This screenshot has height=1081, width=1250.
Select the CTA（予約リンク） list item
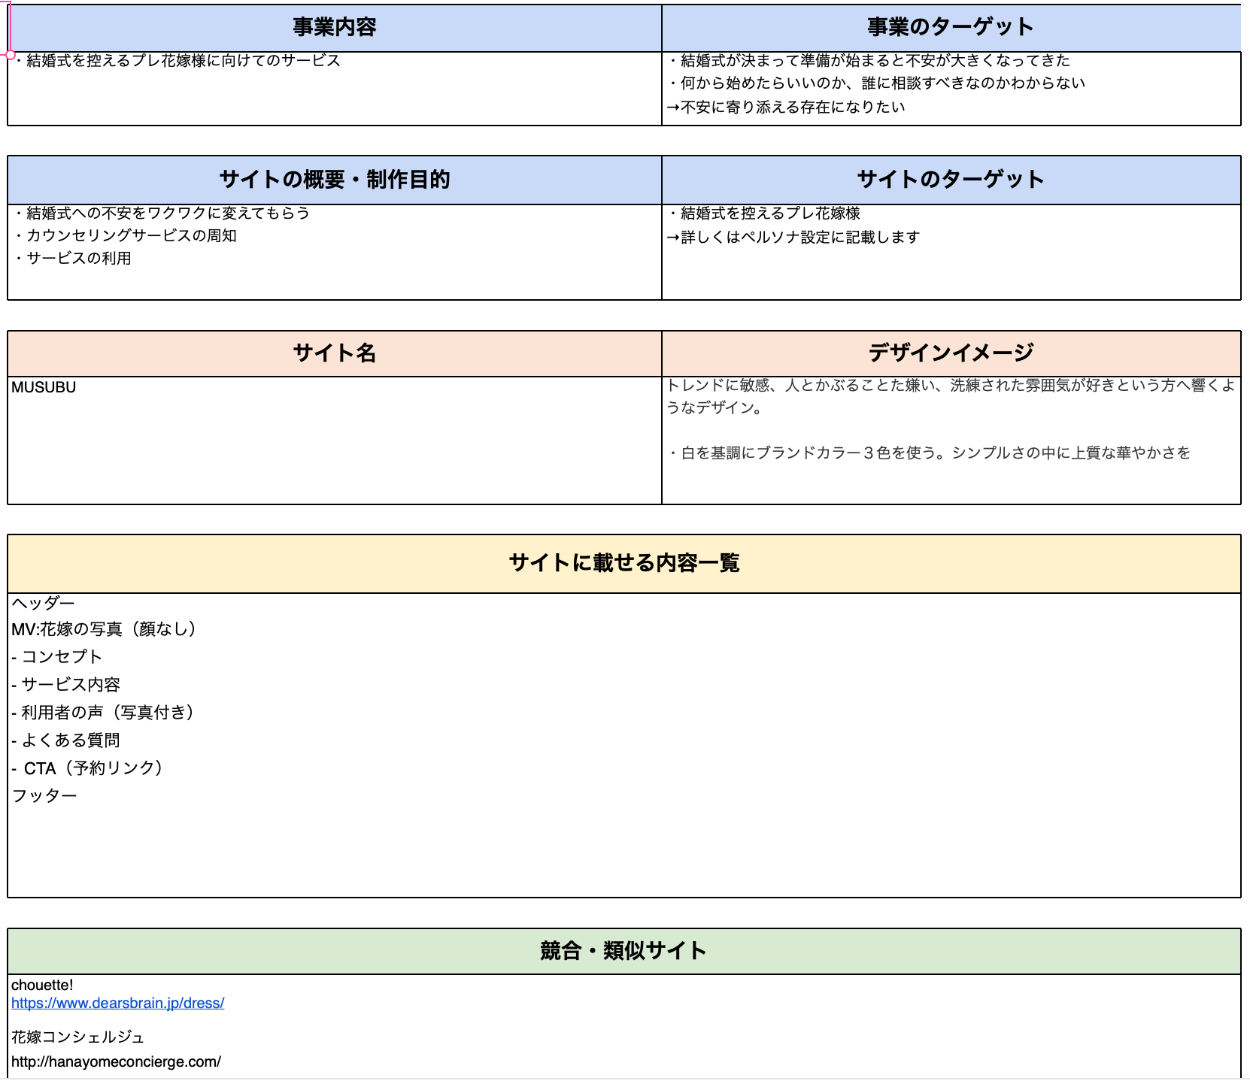point(90,768)
